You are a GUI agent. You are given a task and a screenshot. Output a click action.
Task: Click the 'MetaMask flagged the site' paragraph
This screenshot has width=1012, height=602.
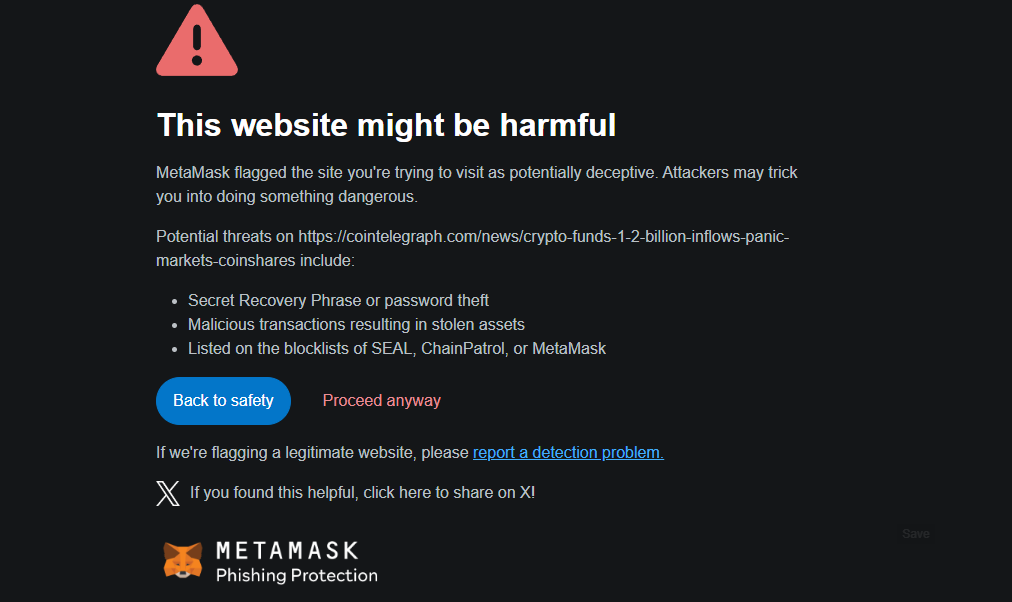(x=477, y=185)
